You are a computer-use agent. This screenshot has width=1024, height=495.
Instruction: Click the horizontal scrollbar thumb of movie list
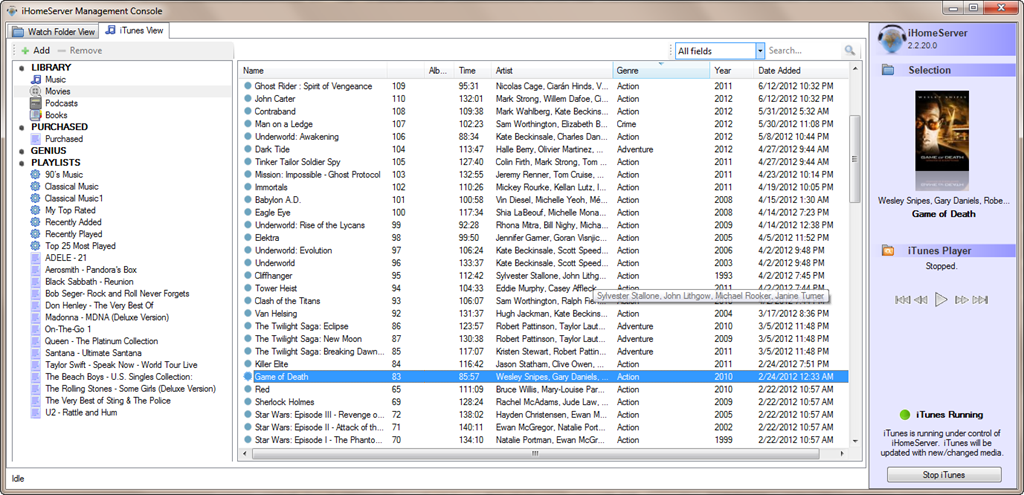coord(537,453)
